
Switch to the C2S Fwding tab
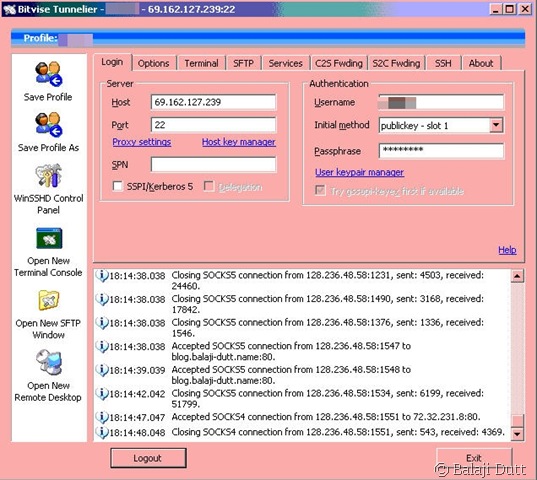pyautogui.click(x=339, y=63)
